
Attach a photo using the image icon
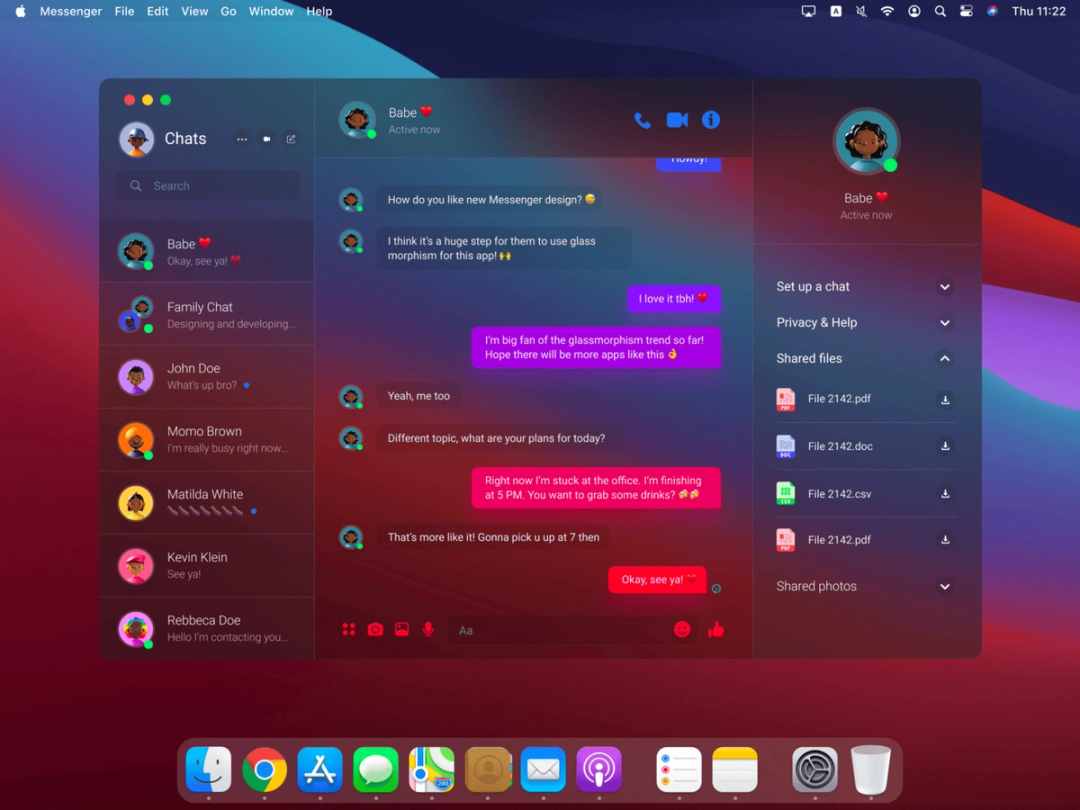click(402, 630)
